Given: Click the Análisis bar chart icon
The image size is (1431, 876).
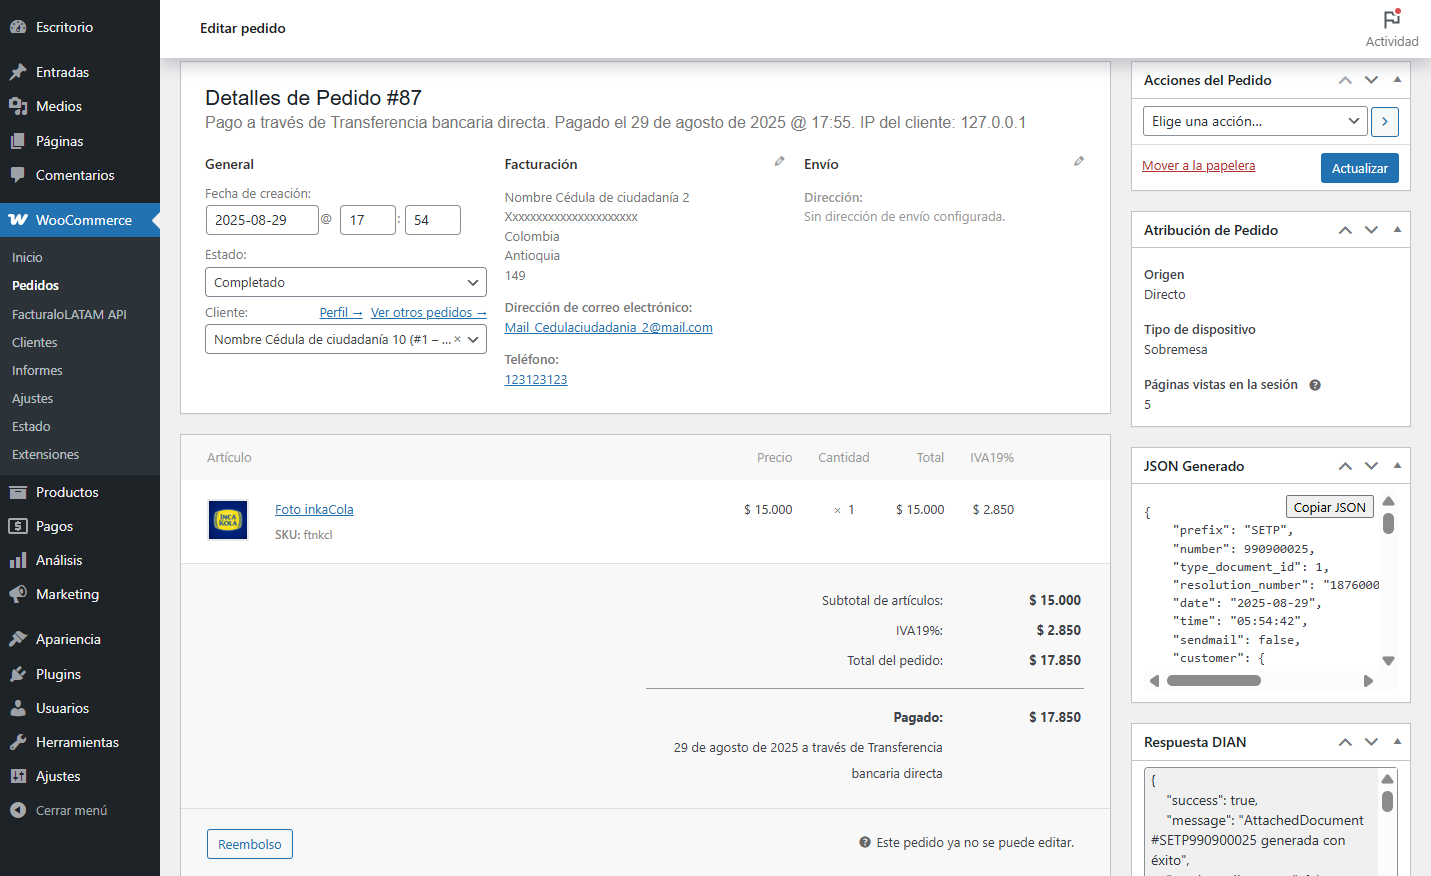Looking at the screenshot, I should tap(18, 560).
